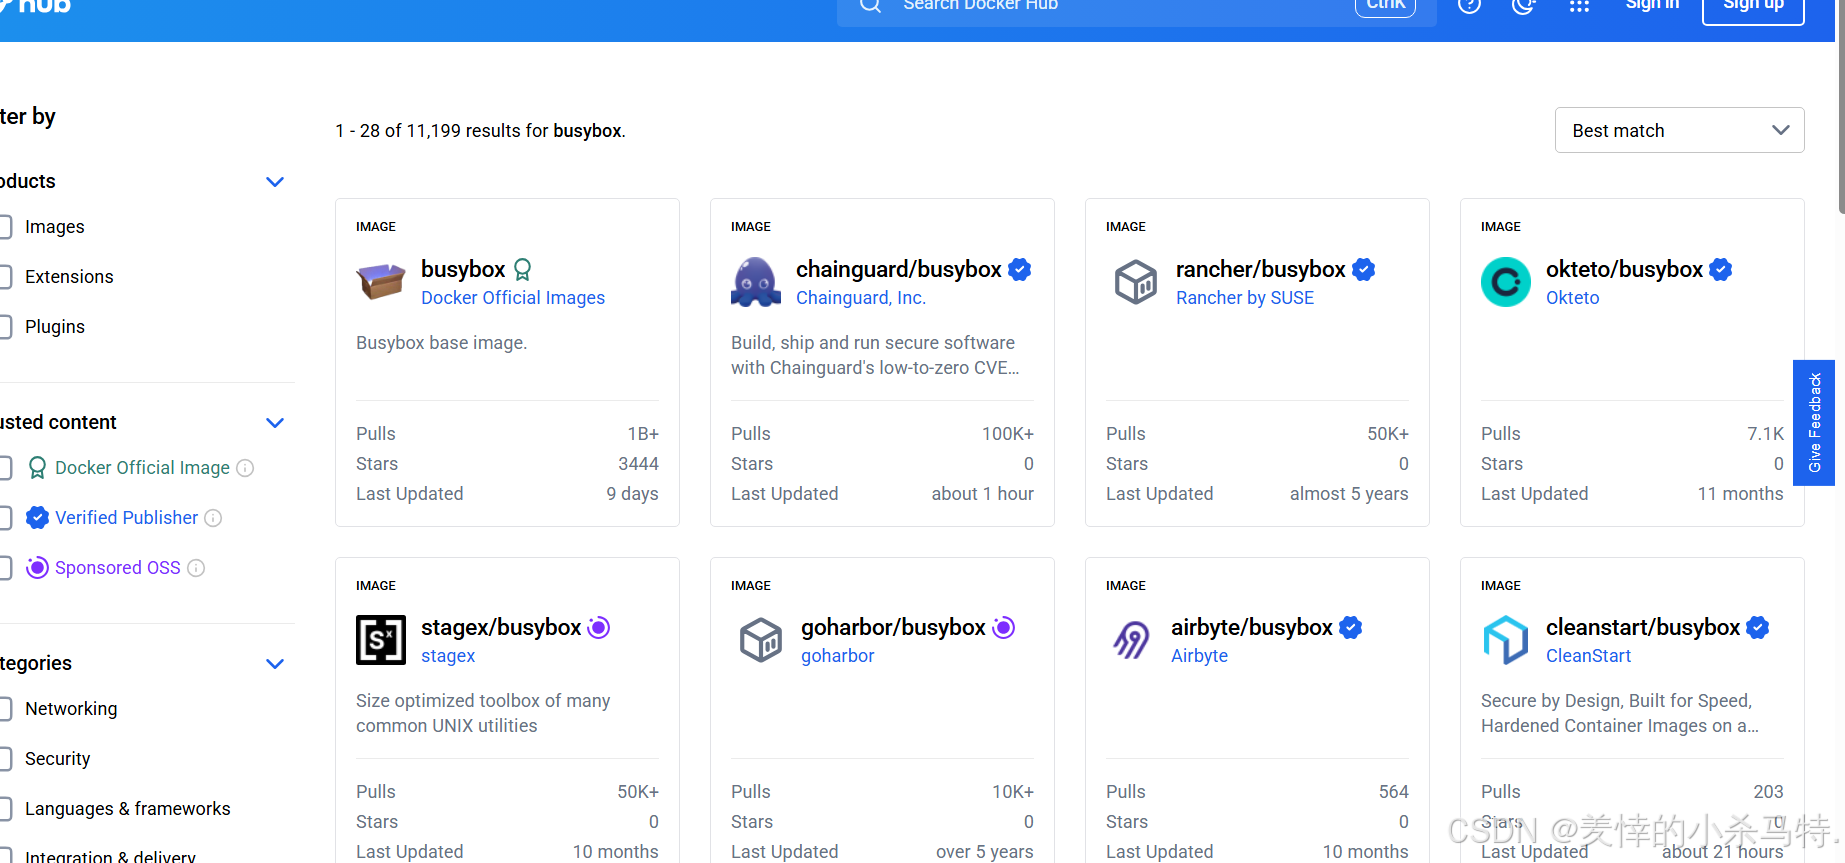Viewport: 1845px width, 863px height.
Task: Click info icon beside Verified Publisher filter
Action: [x=213, y=518]
